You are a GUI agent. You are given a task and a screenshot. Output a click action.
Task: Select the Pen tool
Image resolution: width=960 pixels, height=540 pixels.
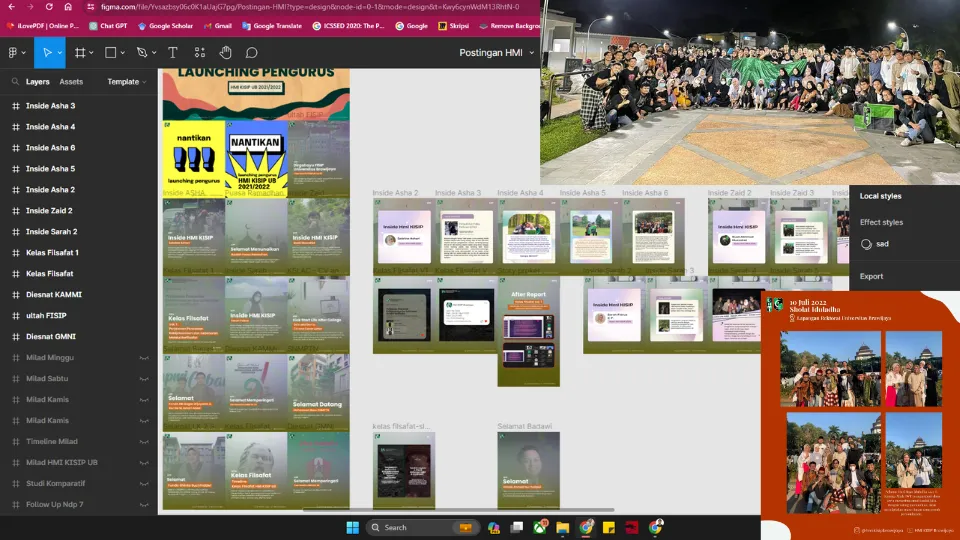[141, 52]
